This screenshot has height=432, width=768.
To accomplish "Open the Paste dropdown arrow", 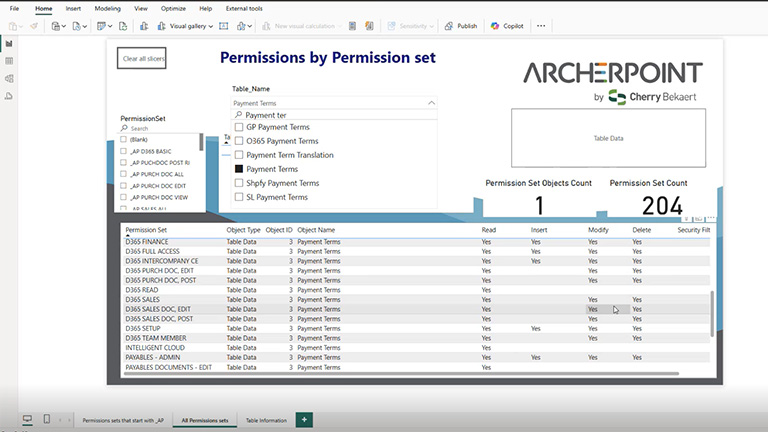I will [21, 26].
